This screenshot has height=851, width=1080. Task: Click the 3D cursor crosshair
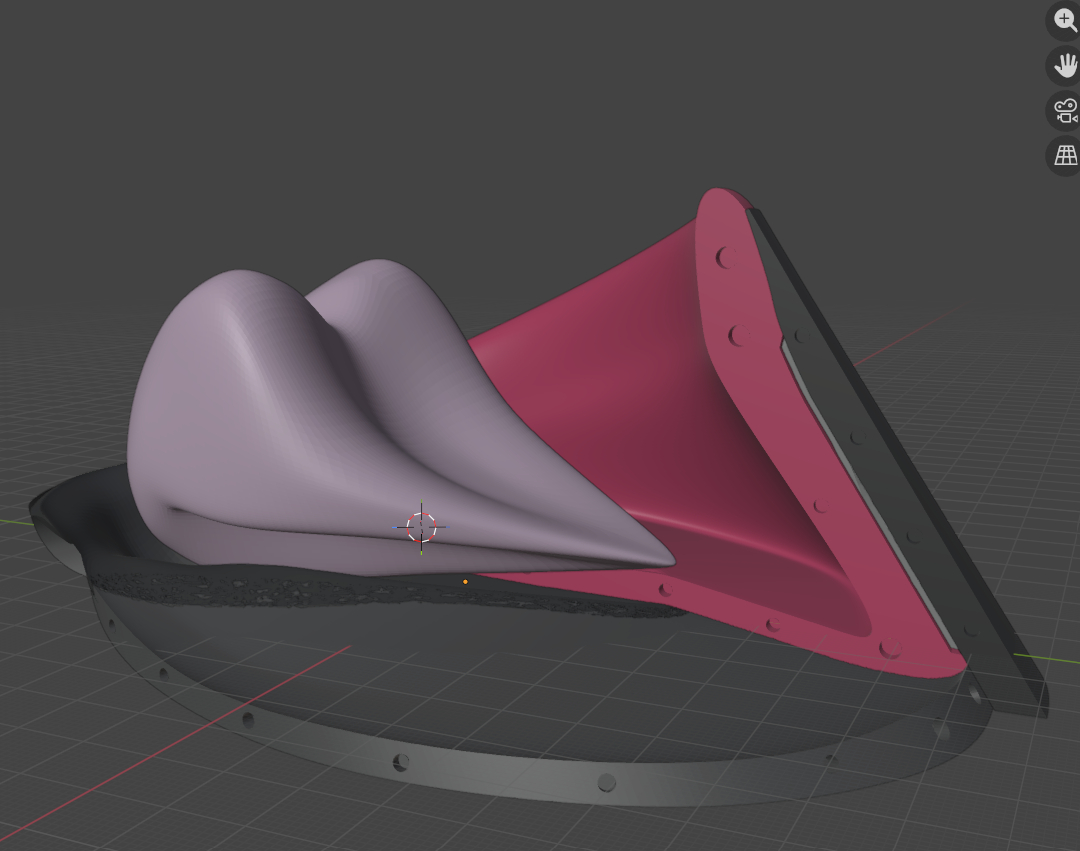click(421, 526)
